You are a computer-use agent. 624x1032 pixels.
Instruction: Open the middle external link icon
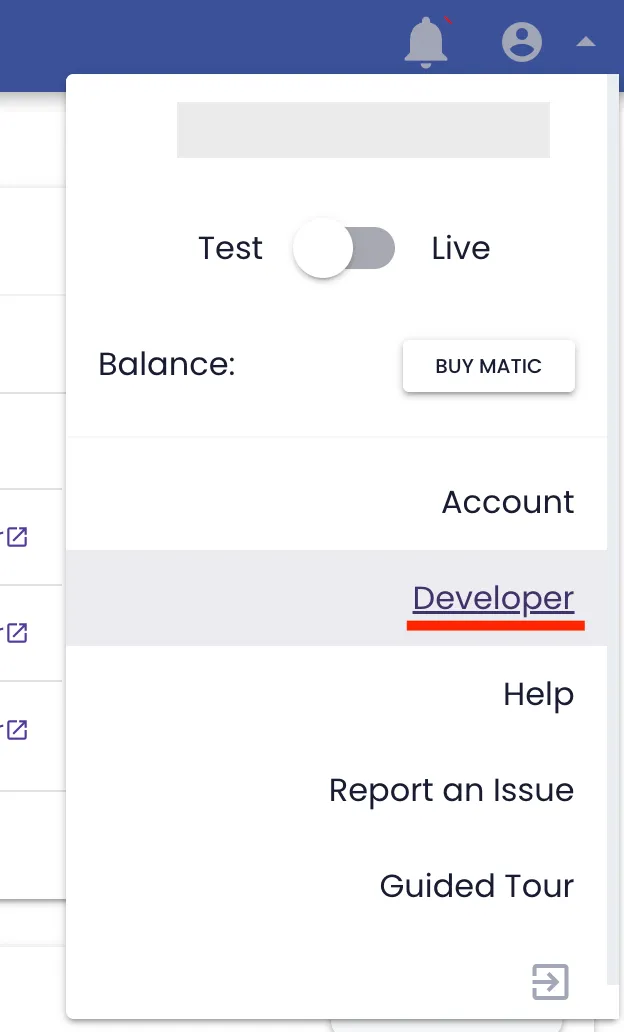[17, 633]
